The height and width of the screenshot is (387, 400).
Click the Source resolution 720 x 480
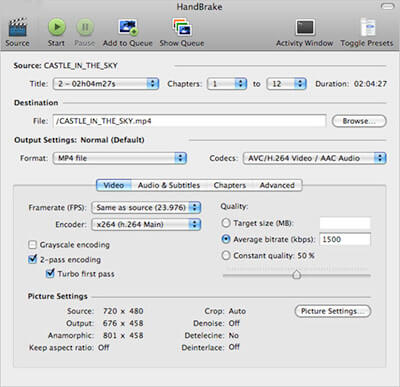coord(123,311)
